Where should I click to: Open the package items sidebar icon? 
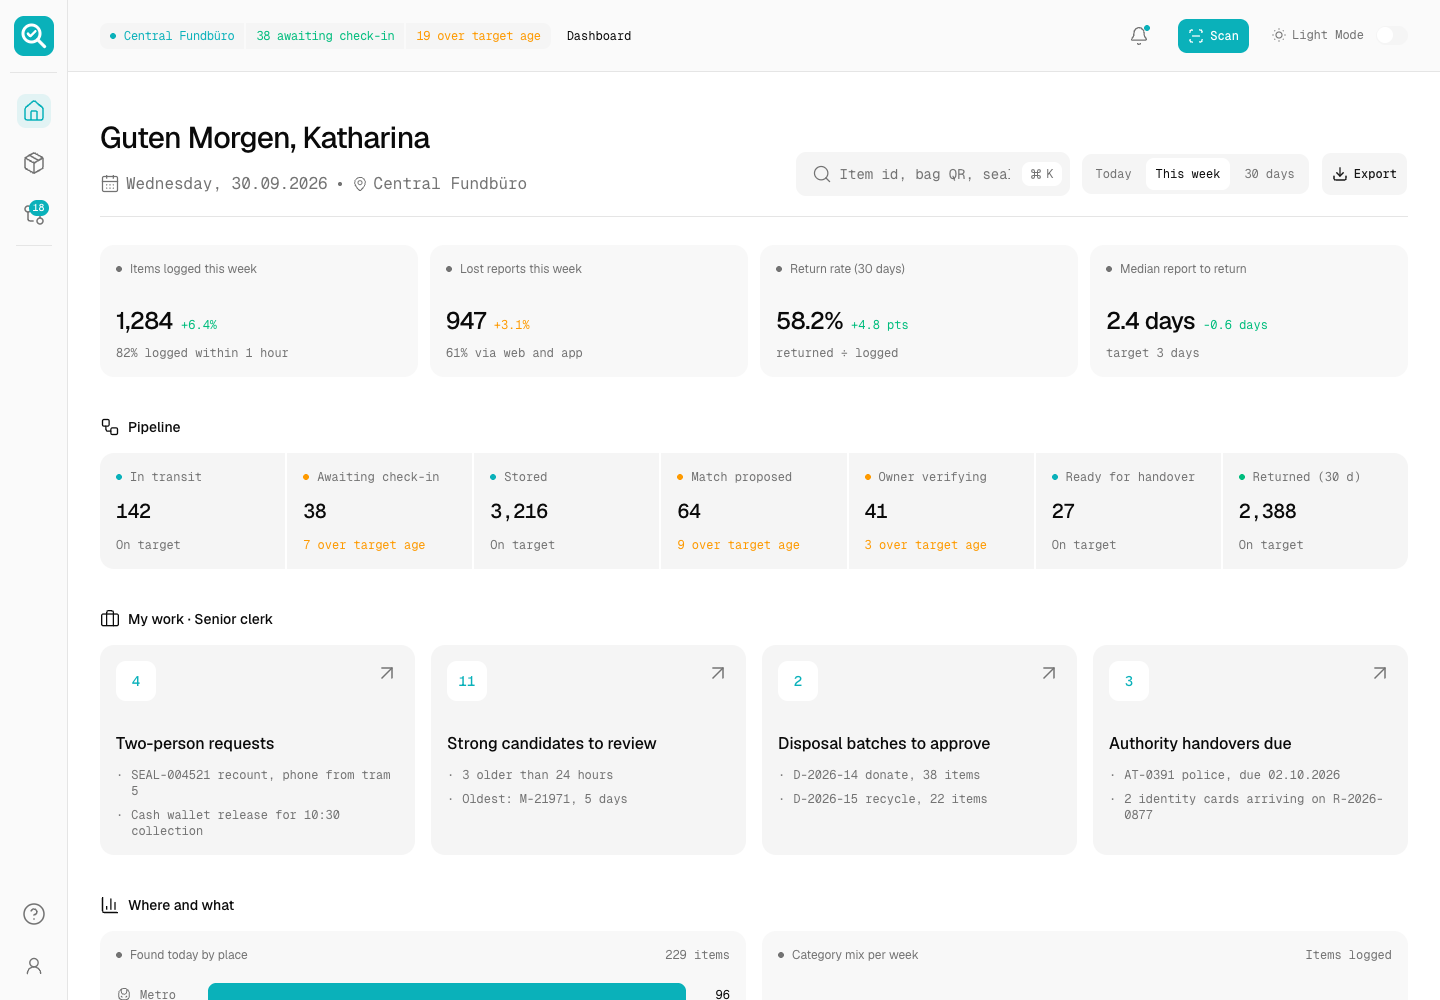34,163
